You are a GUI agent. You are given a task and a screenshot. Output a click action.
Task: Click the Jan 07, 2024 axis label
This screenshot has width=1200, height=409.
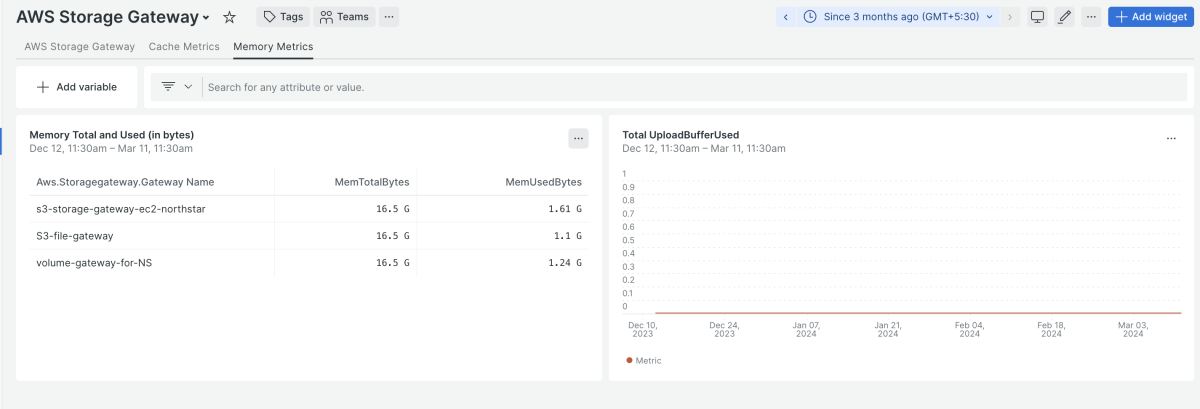806,330
